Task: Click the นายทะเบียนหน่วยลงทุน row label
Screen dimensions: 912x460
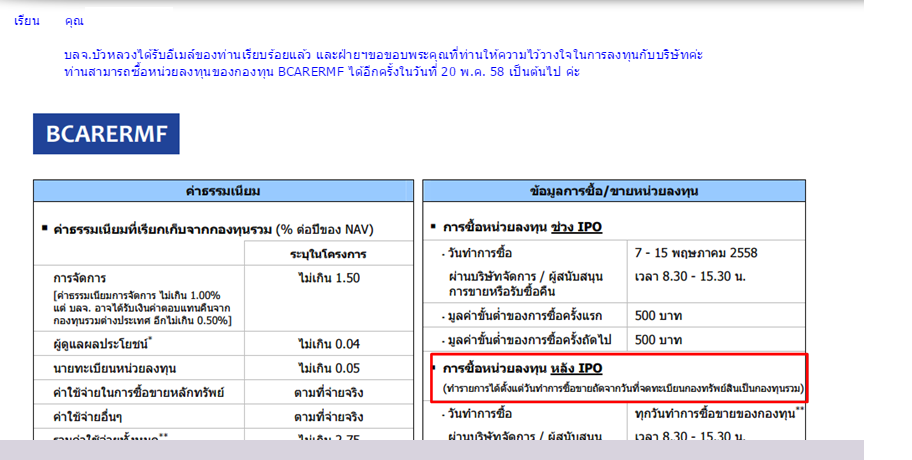Action: (x=115, y=368)
